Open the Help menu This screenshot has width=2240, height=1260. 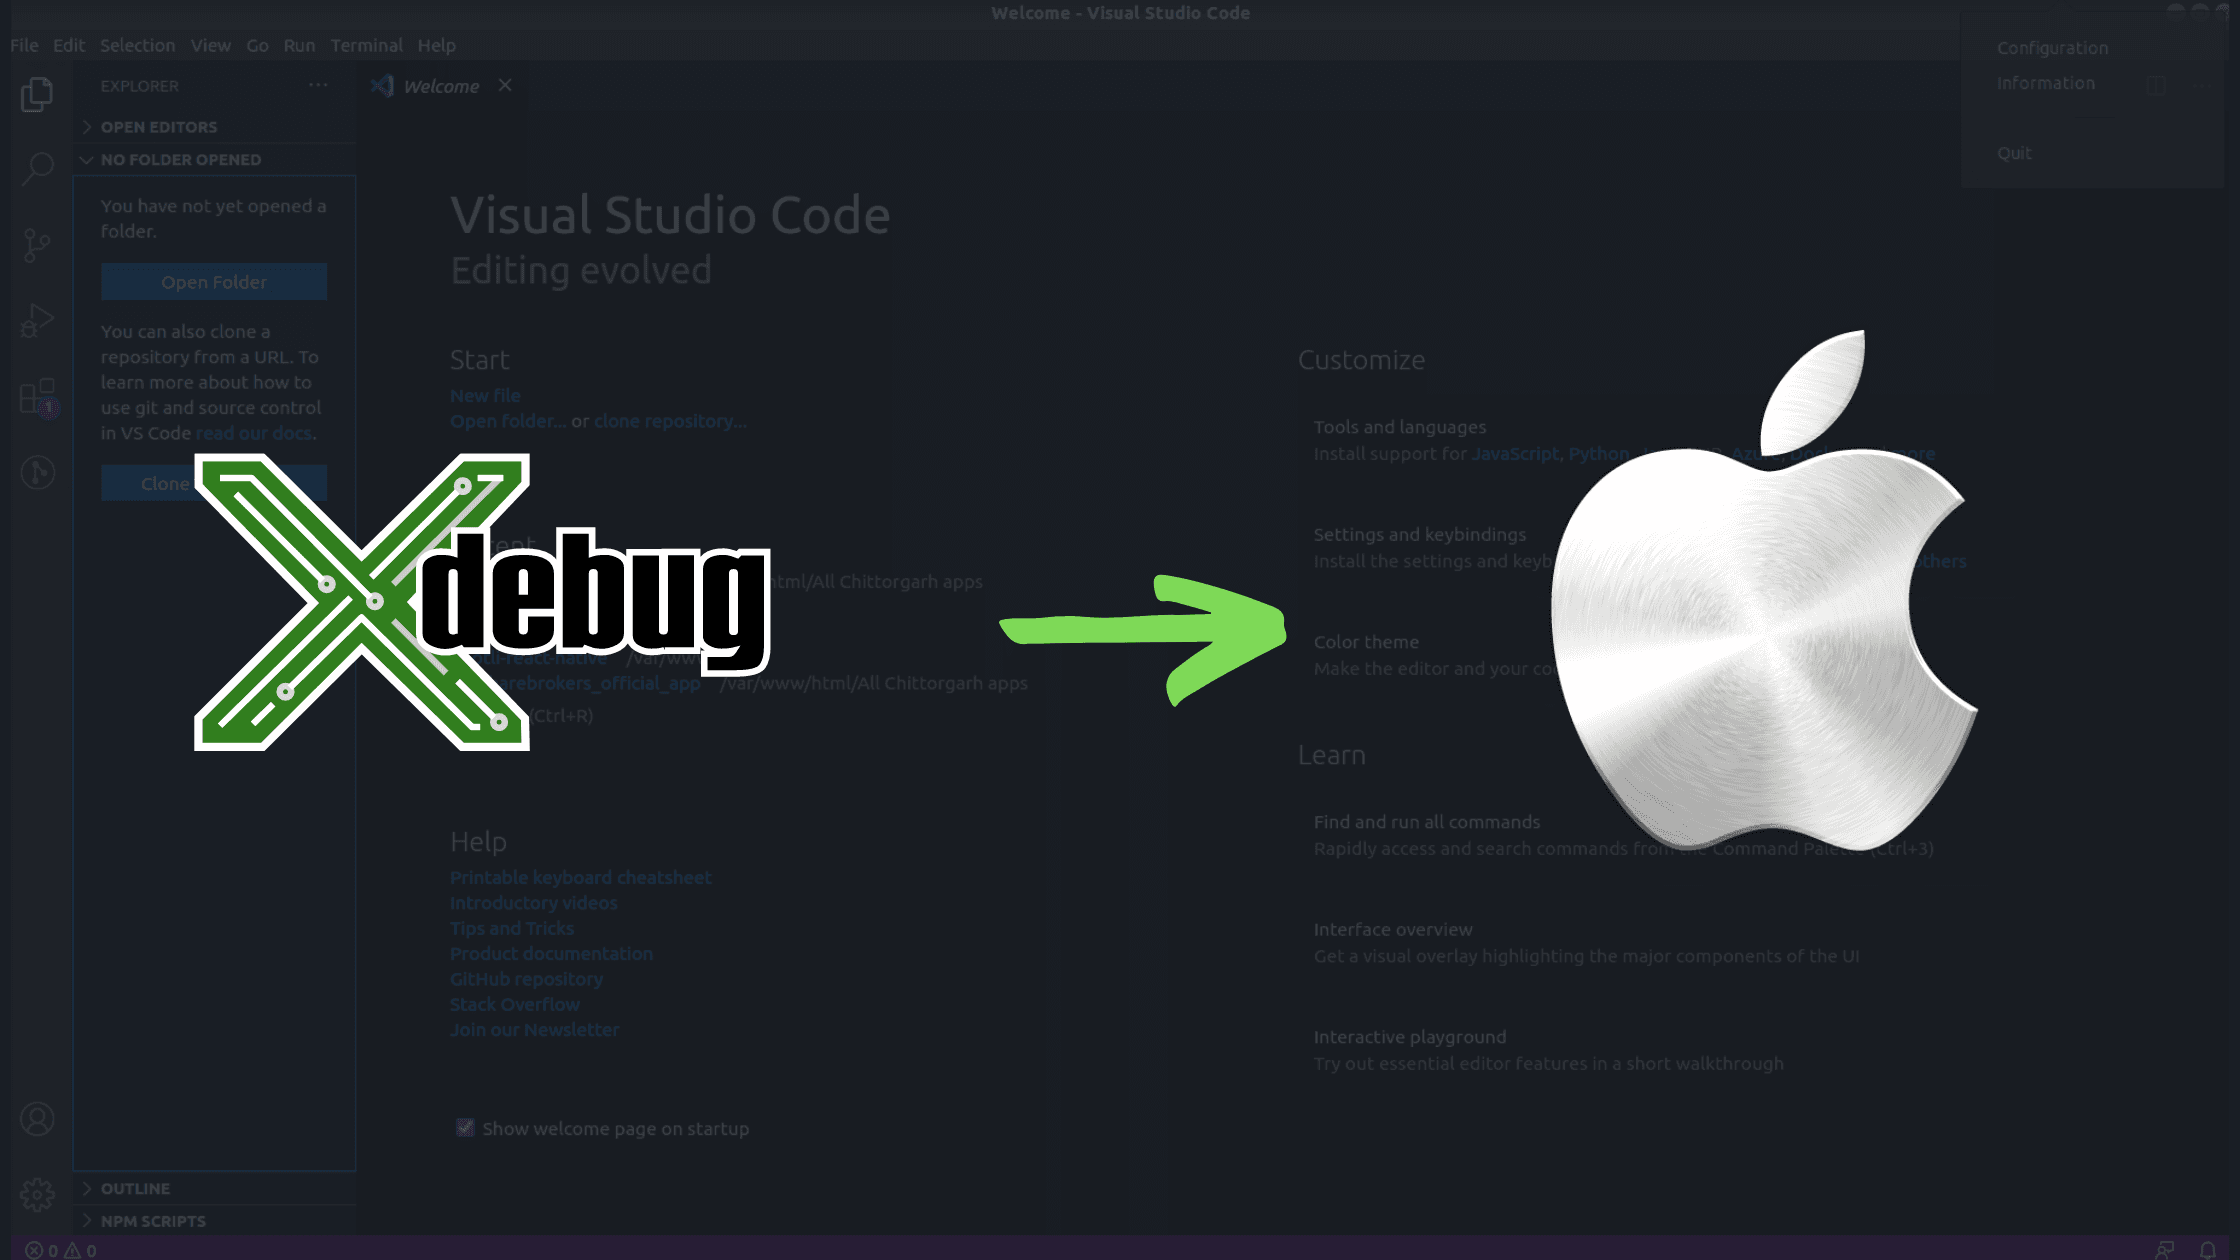point(436,45)
